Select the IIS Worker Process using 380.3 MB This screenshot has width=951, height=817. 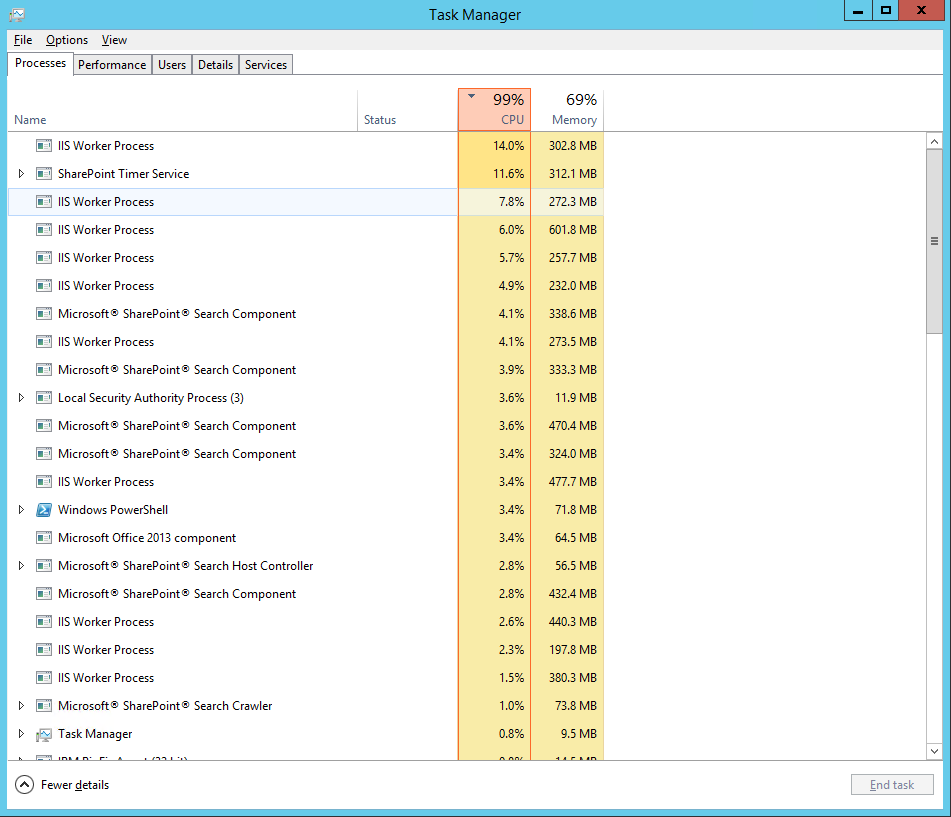306,678
